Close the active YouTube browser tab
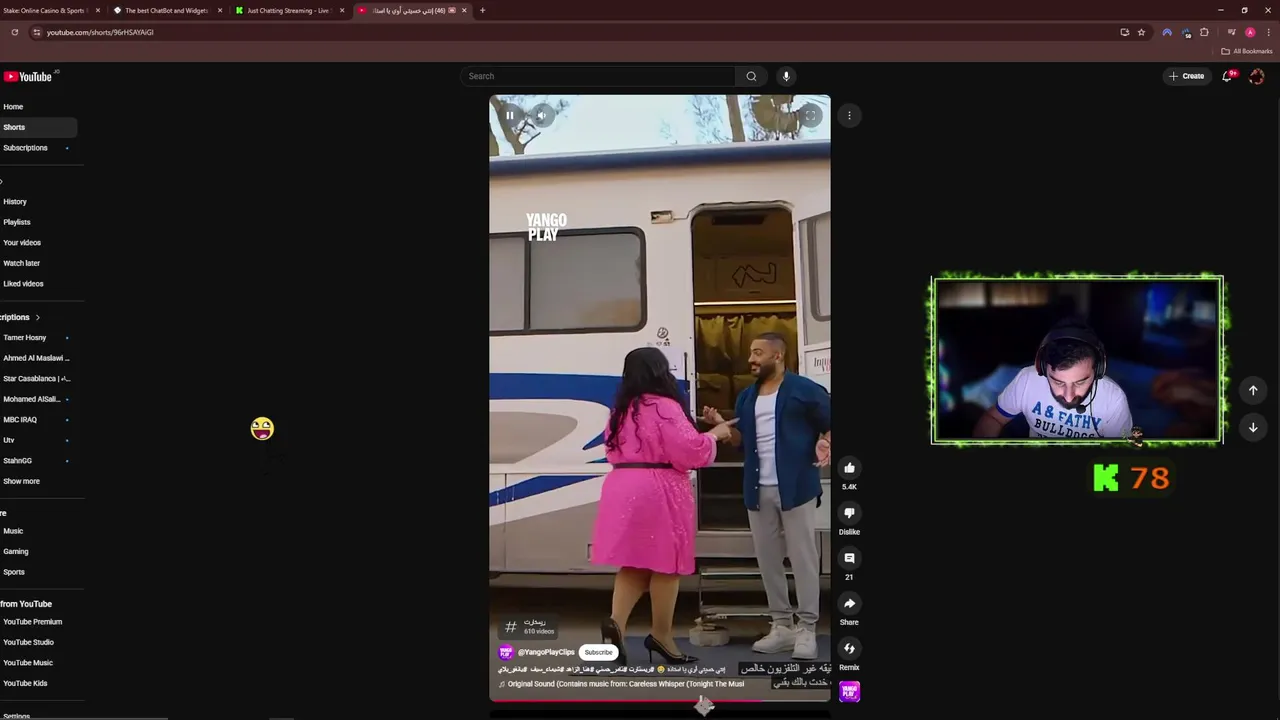 pyautogui.click(x=464, y=10)
